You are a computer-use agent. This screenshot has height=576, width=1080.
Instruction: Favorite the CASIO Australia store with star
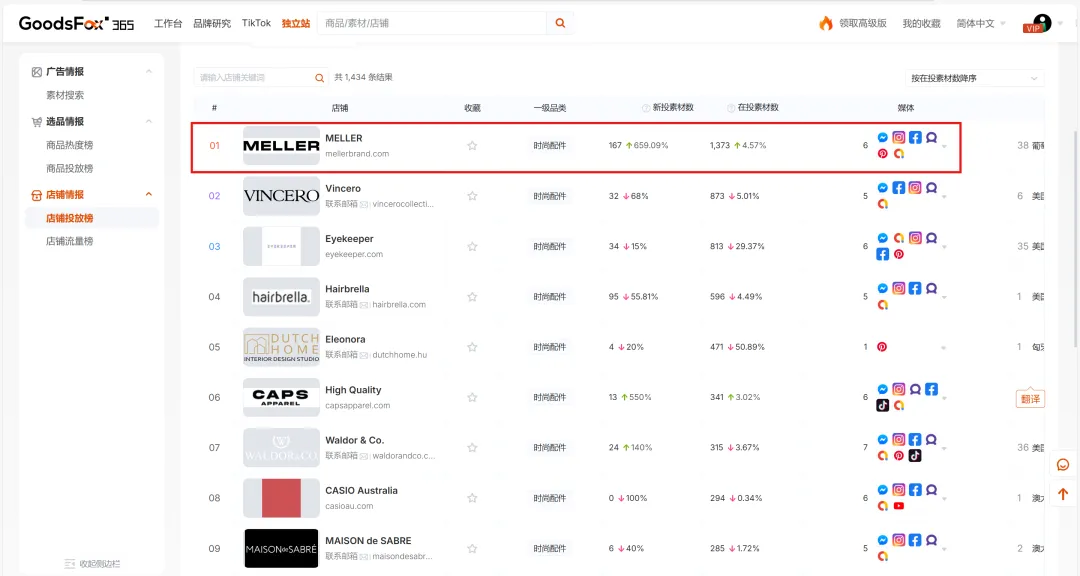472,497
